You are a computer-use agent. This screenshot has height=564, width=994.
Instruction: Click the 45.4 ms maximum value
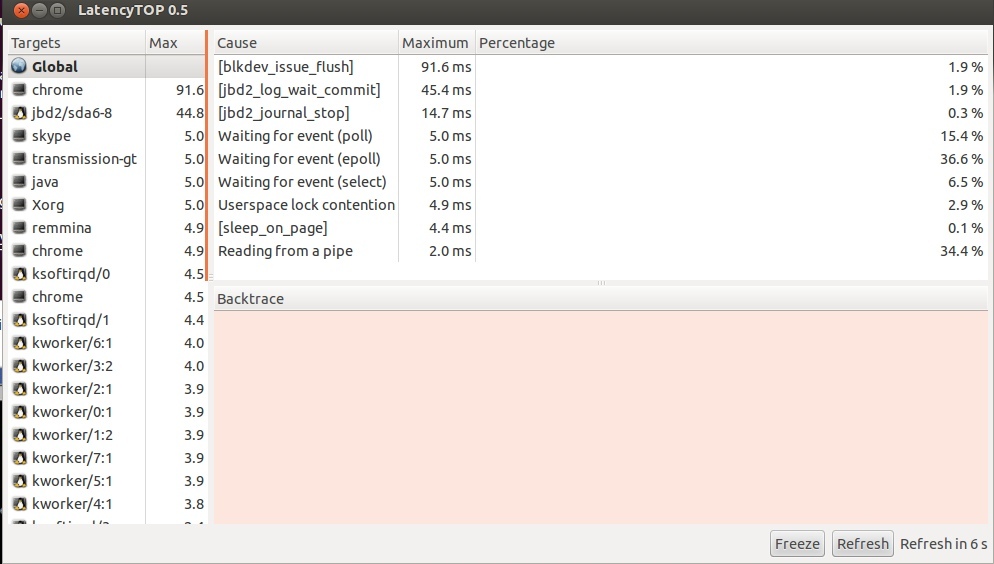(446, 90)
